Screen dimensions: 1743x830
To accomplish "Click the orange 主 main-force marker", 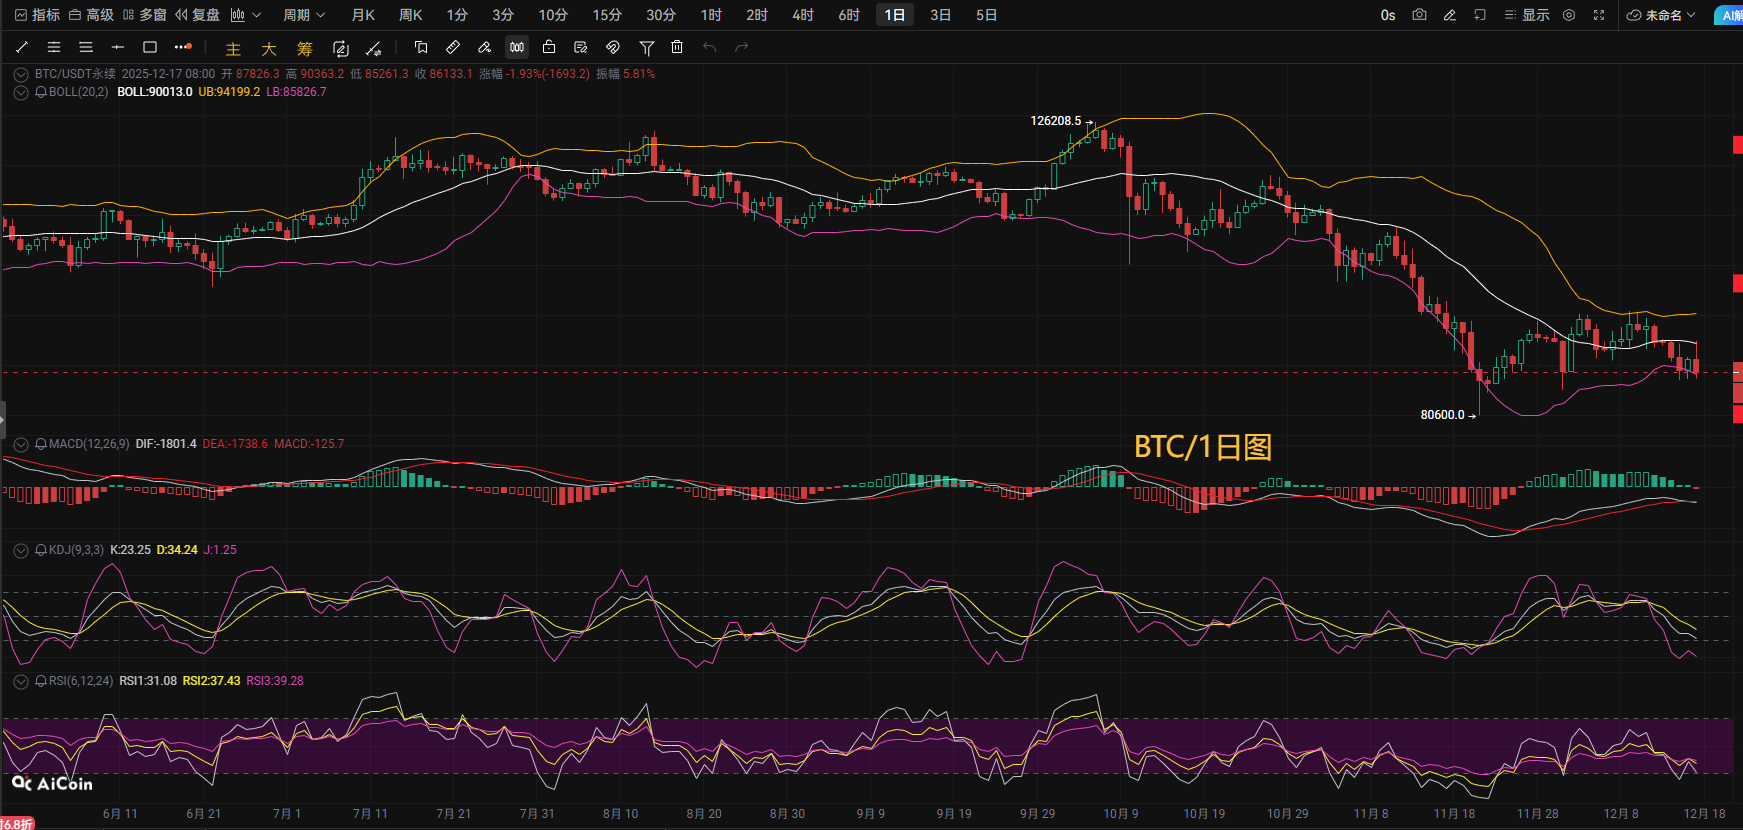I will click(233, 48).
